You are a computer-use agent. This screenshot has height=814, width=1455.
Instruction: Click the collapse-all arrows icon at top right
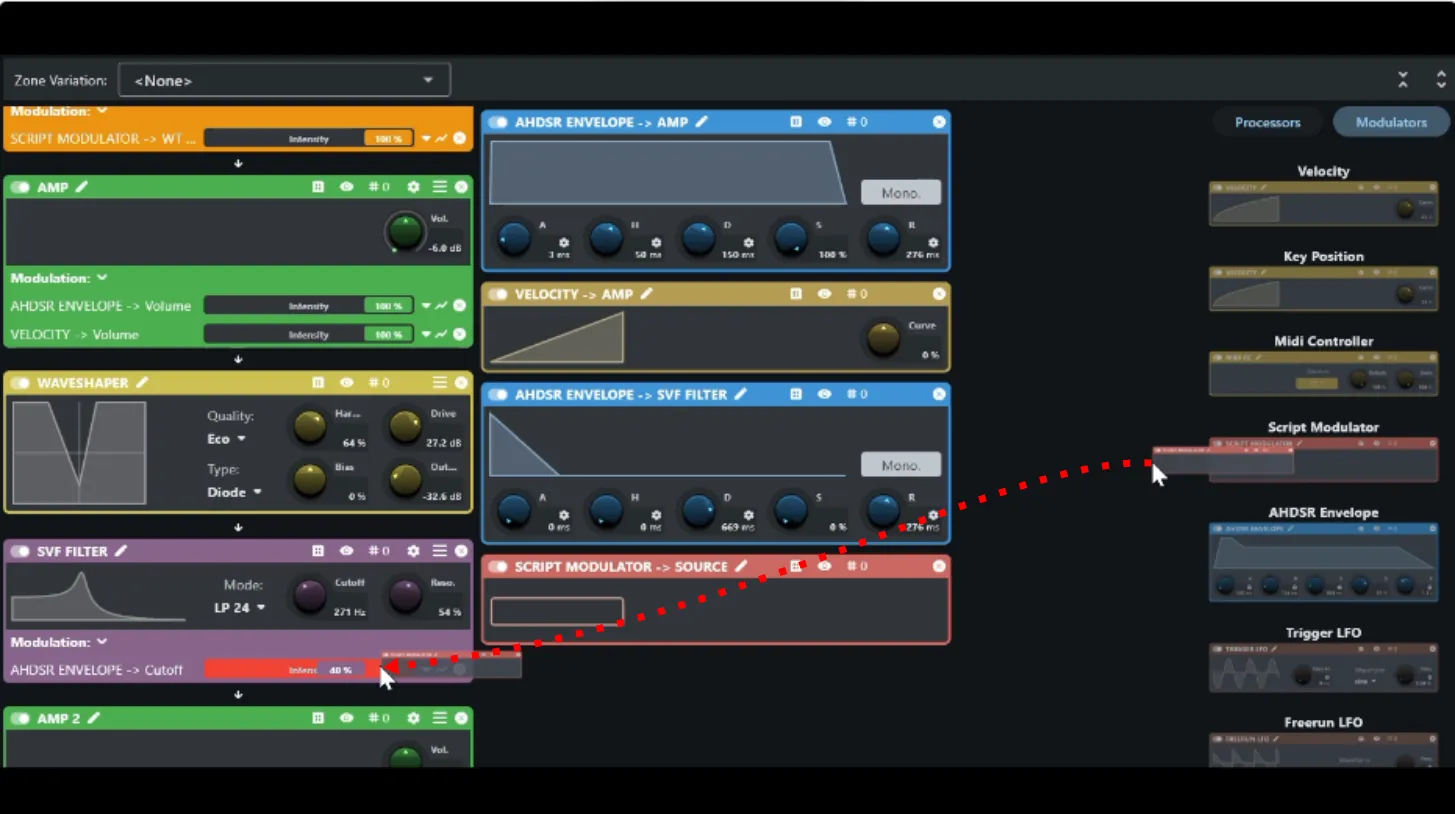click(1403, 80)
